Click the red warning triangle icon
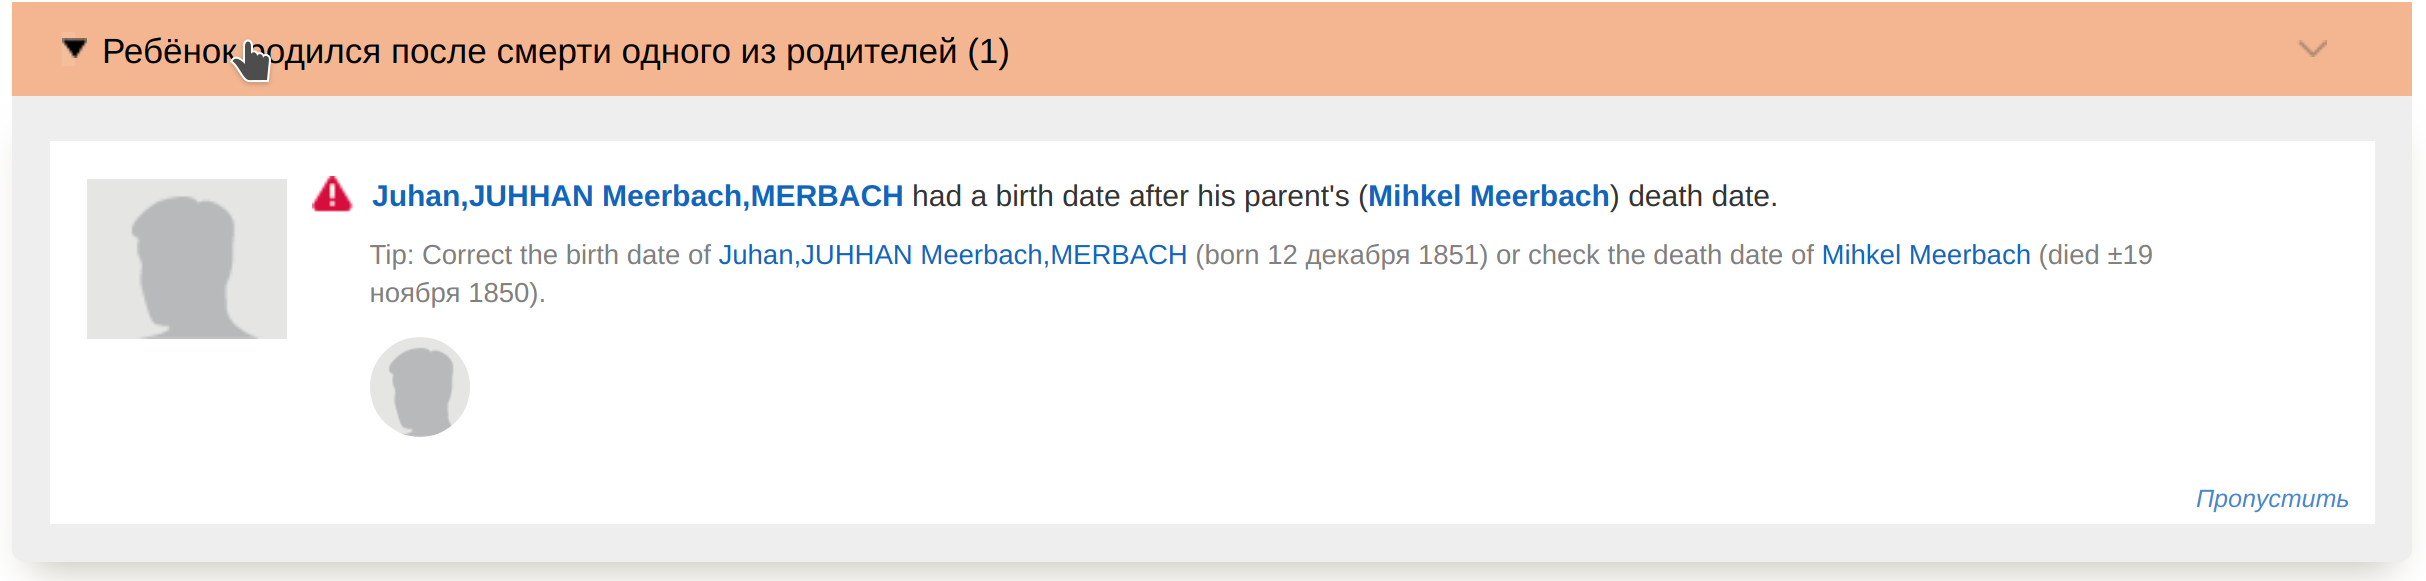The width and height of the screenshot is (2426, 581). 332,195
